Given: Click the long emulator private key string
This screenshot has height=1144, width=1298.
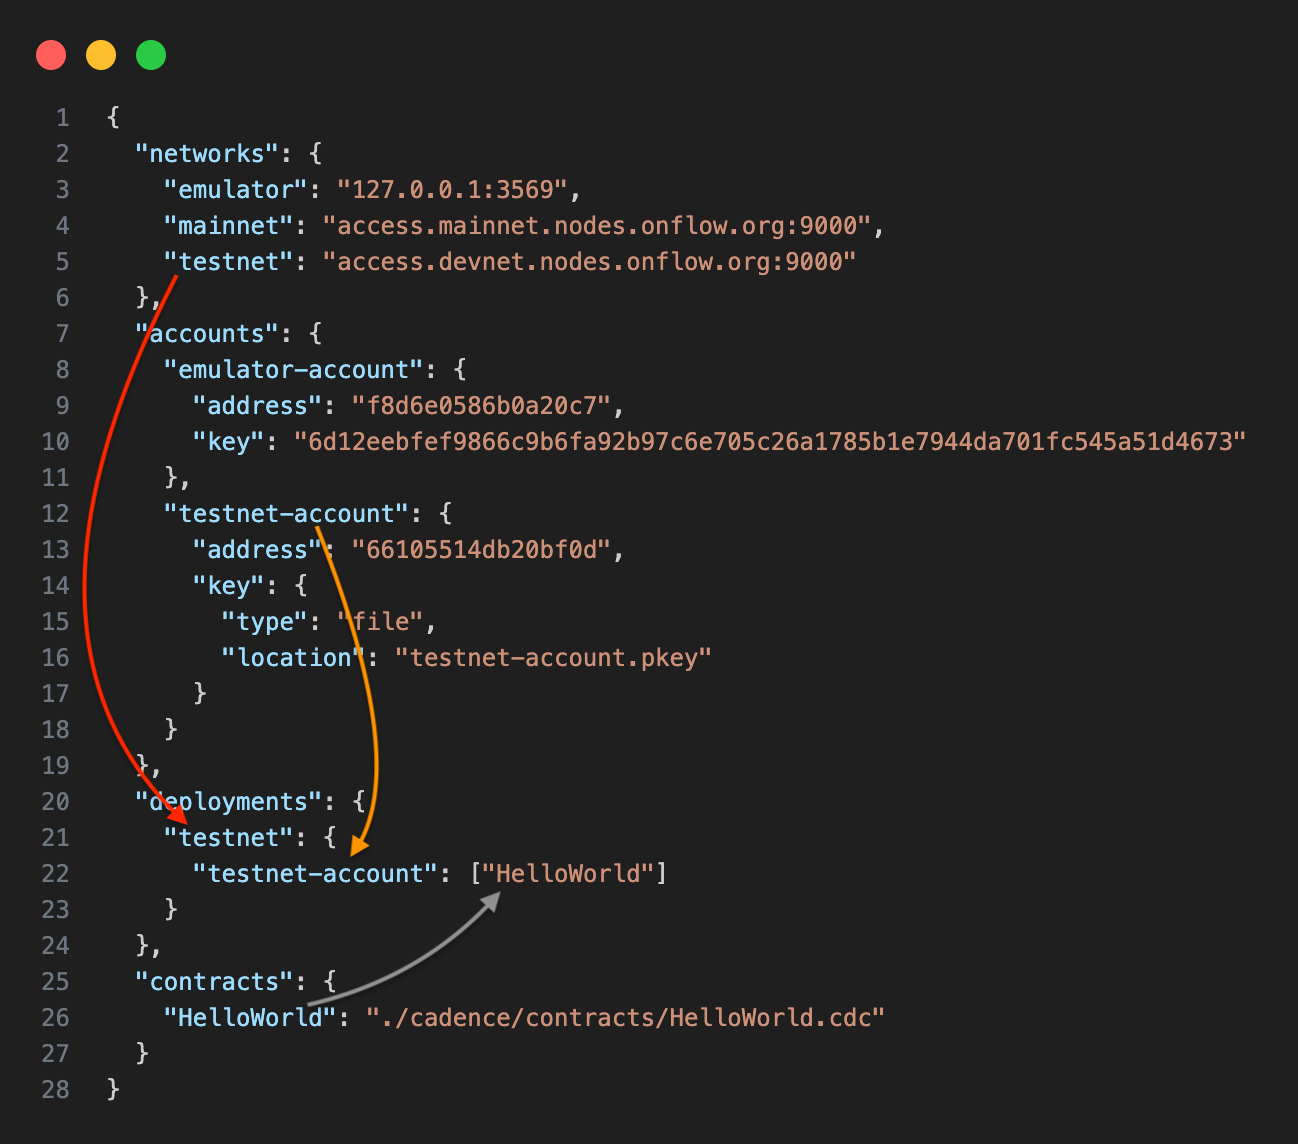Looking at the screenshot, I should [769, 442].
